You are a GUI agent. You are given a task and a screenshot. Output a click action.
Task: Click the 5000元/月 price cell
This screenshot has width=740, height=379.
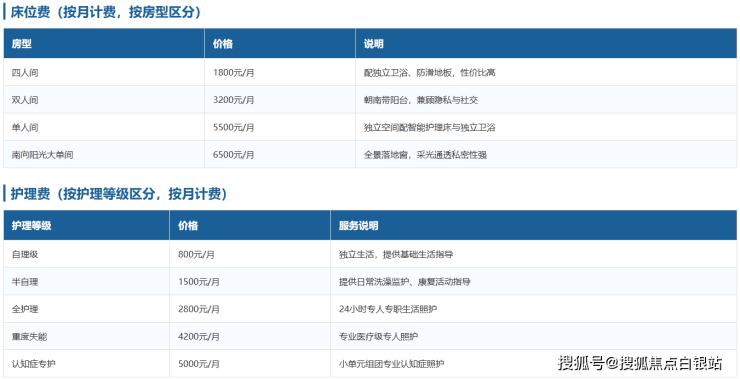(250, 364)
